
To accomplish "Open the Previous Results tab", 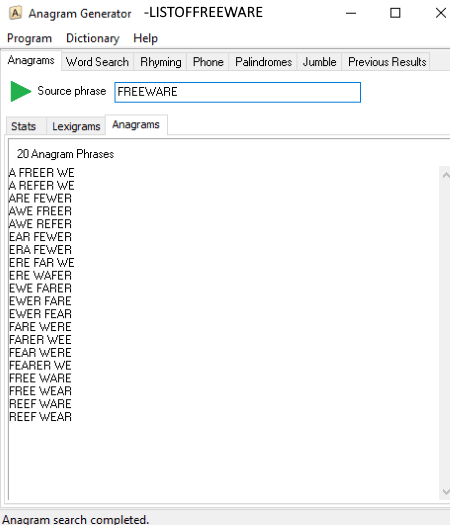I will click(387, 62).
